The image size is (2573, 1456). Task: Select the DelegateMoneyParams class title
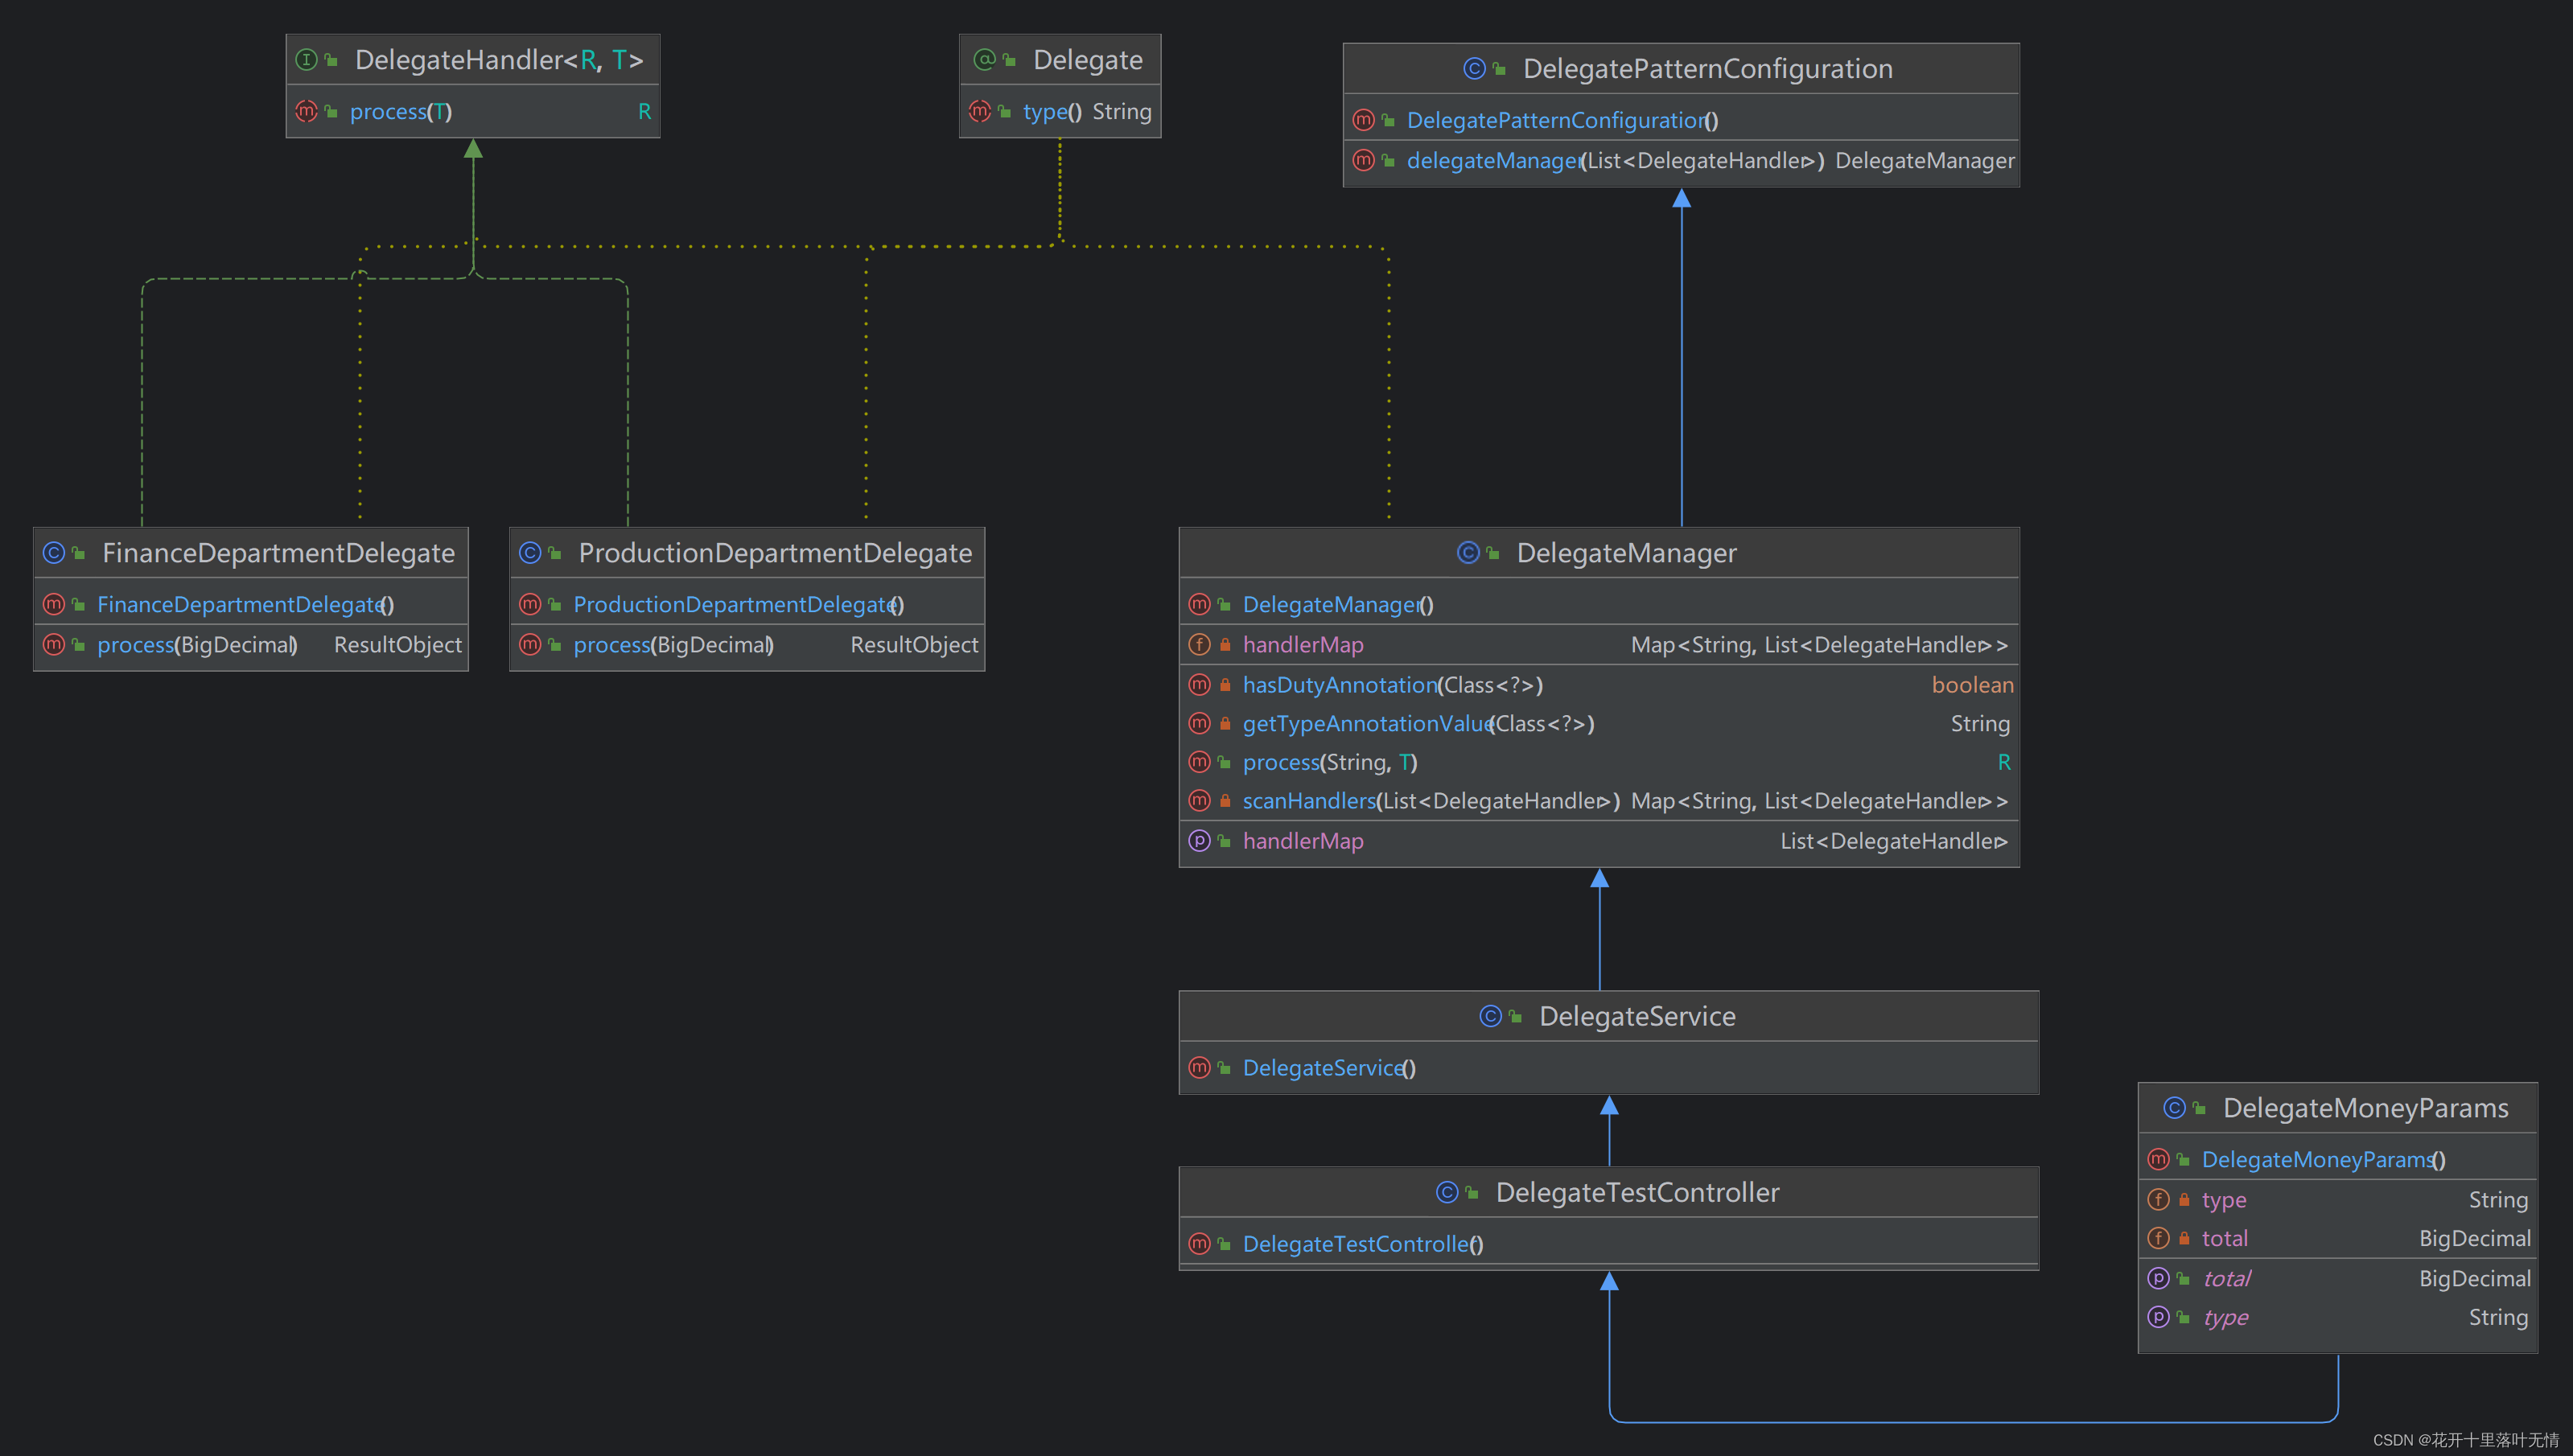(x=2366, y=1108)
